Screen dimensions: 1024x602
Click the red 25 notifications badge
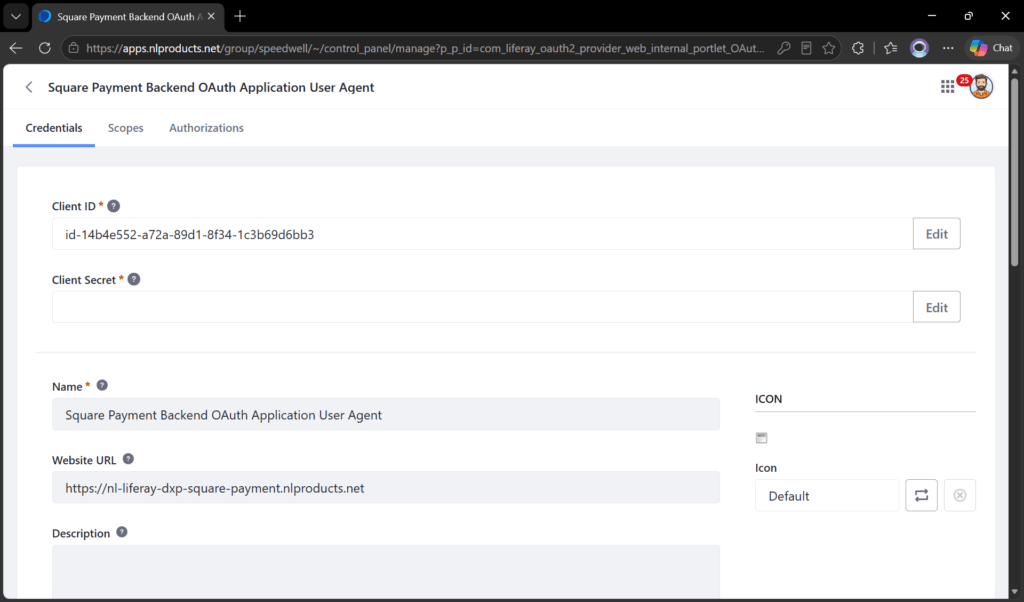coord(964,80)
